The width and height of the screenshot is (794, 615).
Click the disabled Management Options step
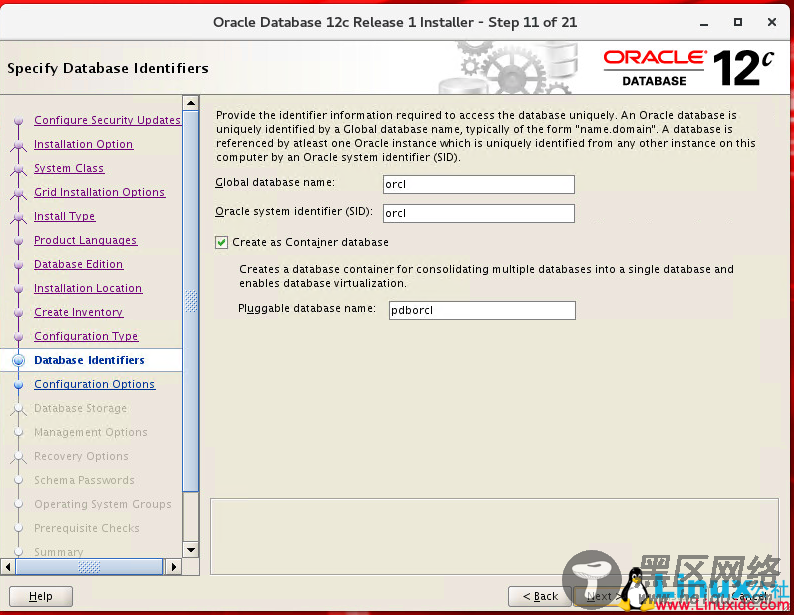click(x=91, y=432)
